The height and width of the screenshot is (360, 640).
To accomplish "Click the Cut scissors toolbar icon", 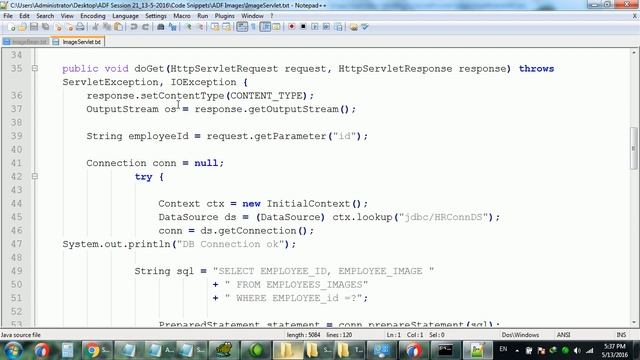I will [95, 27].
